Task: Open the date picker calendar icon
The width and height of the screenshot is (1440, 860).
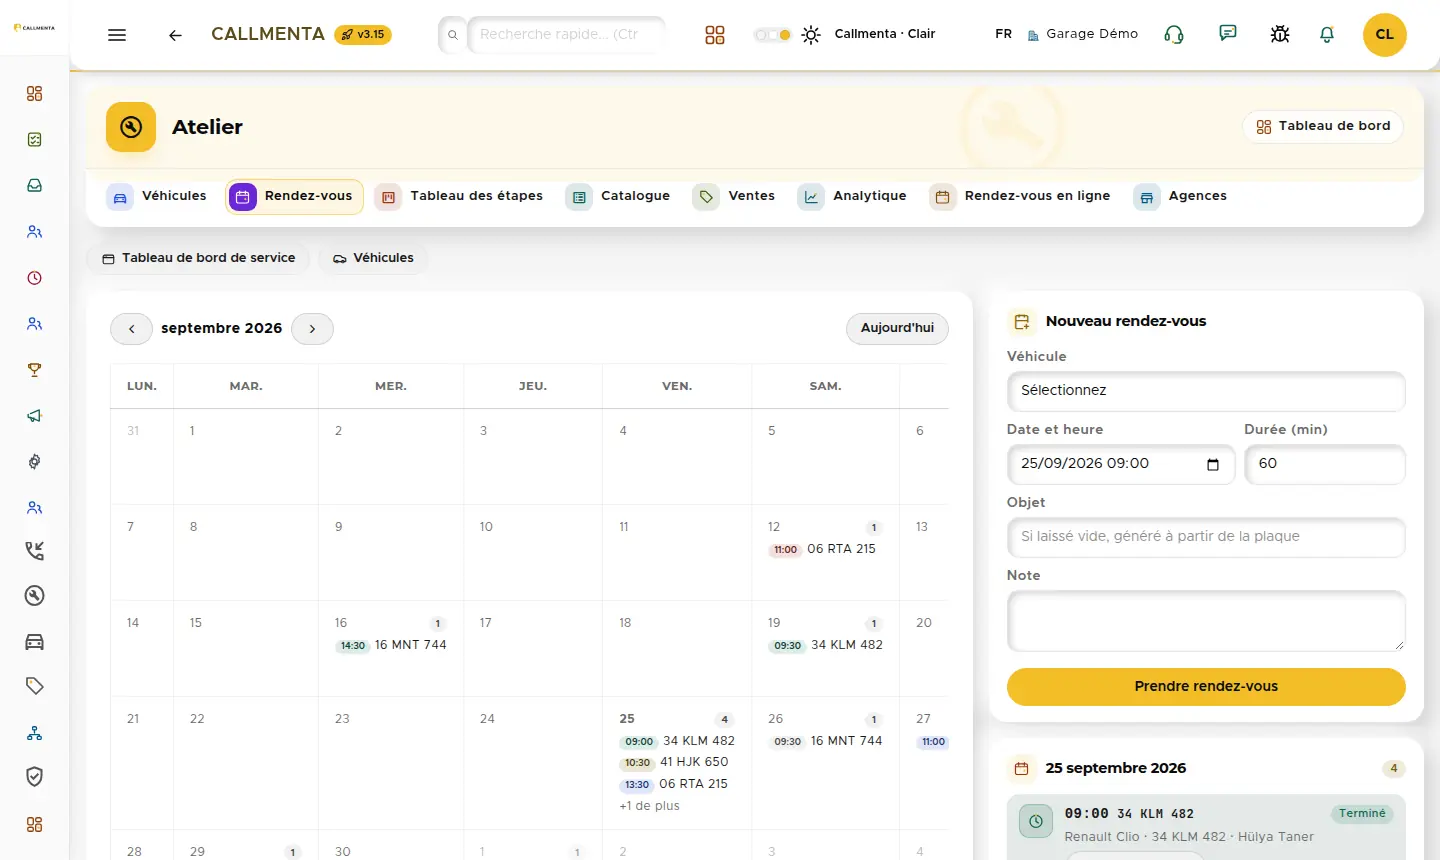Action: pyautogui.click(x=1213, y=465)
